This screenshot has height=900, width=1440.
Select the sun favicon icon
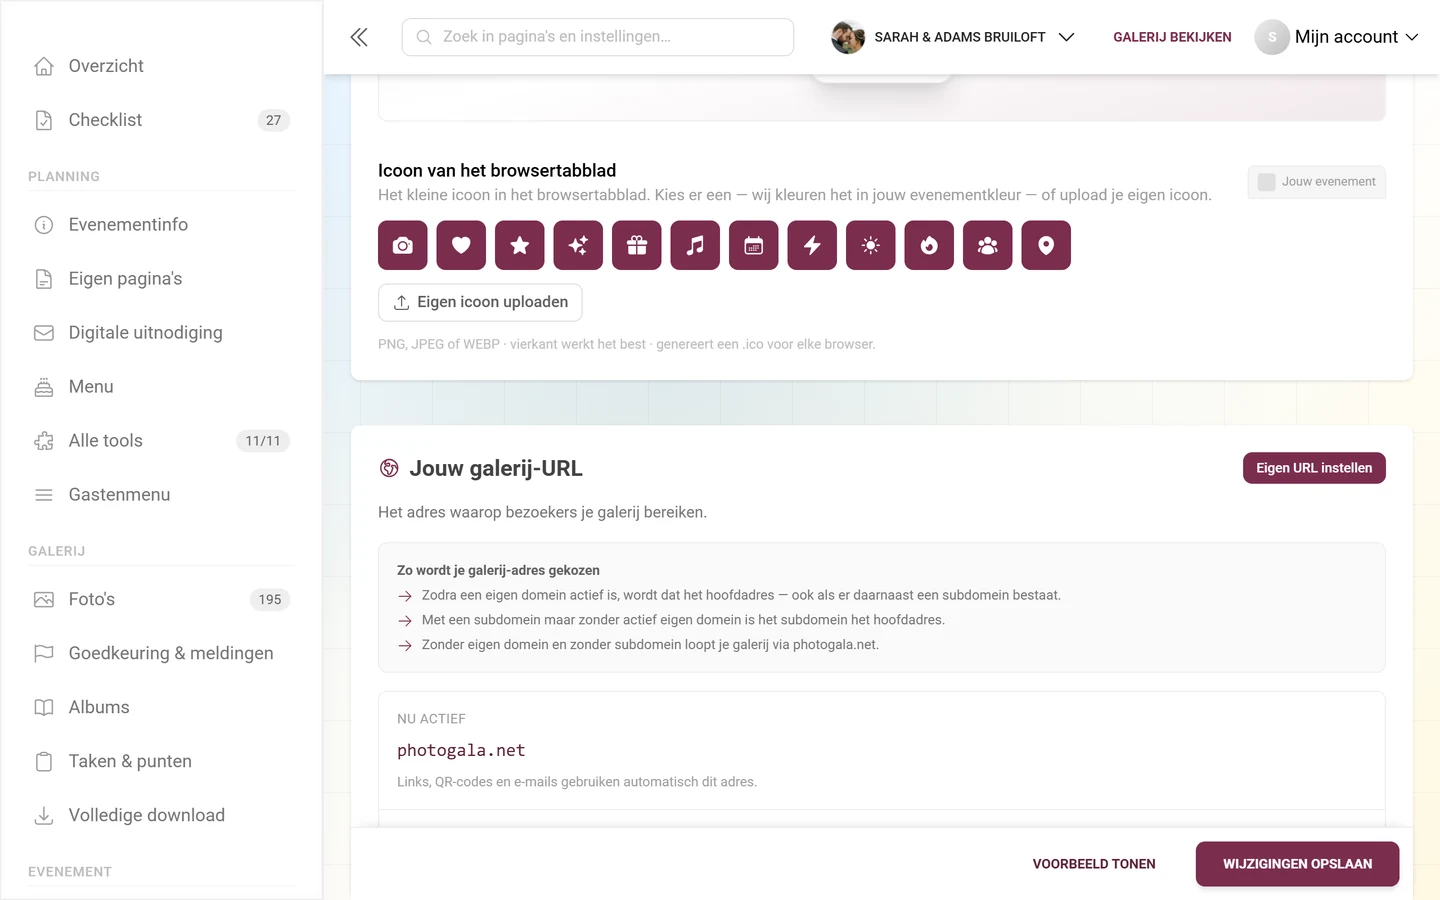[x=871, y=245]
